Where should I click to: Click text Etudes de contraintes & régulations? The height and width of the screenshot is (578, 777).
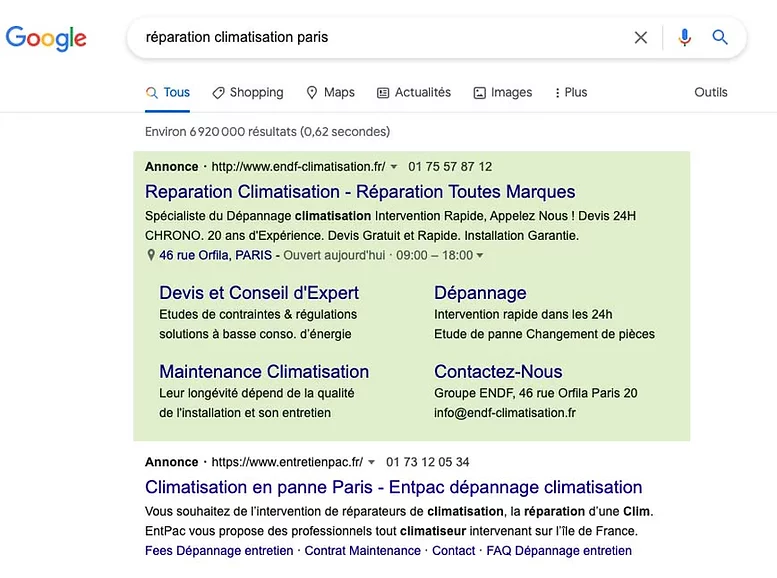click(258, 315)
